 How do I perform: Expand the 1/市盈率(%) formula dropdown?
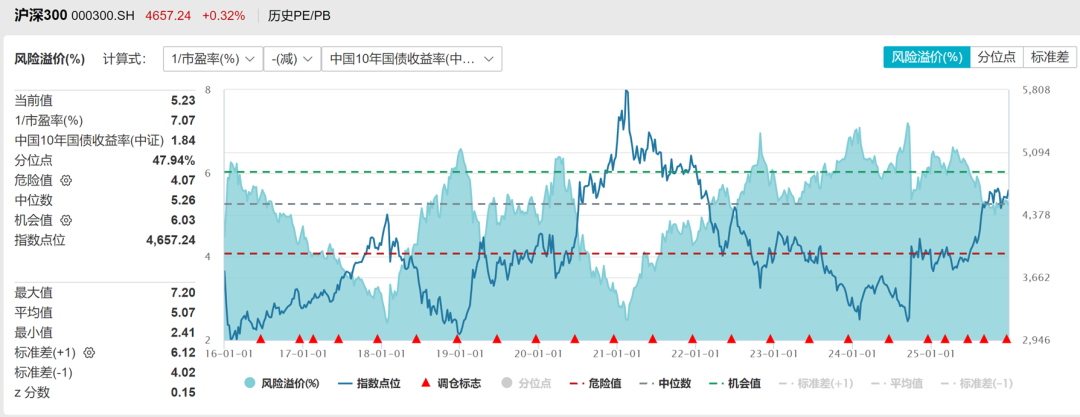coord(212,59)
